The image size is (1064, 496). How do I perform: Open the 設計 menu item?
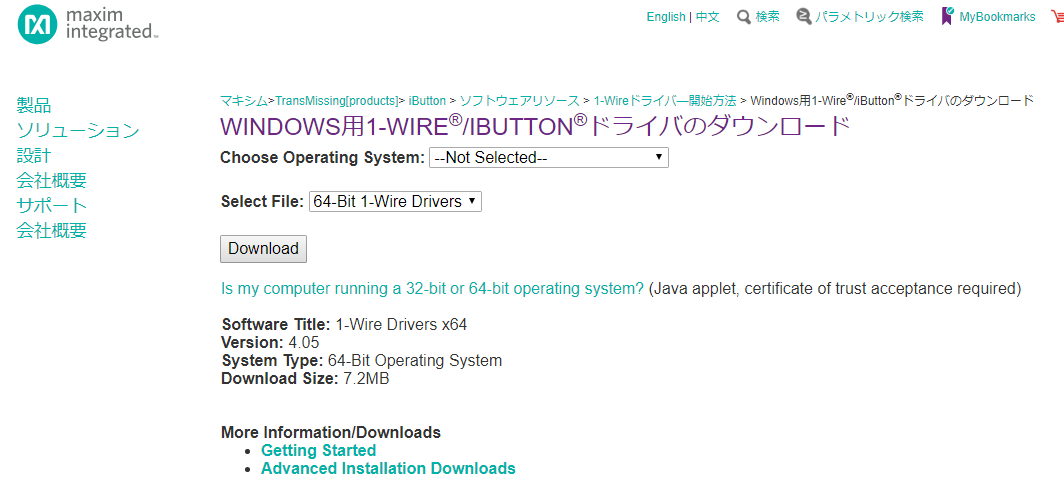pos(34,155)
